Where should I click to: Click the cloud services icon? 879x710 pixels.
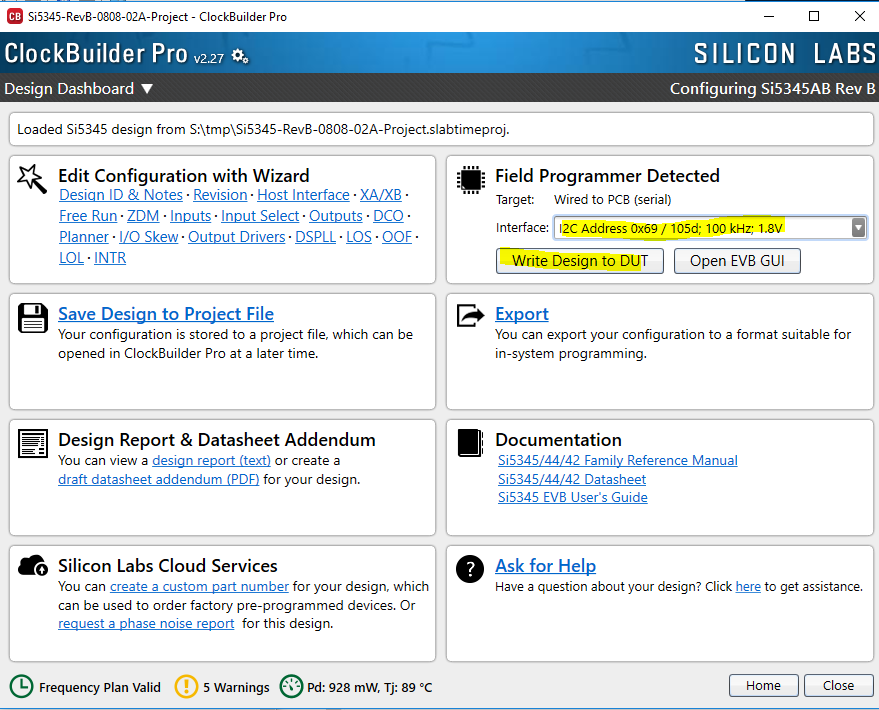[x=33, y=566]
